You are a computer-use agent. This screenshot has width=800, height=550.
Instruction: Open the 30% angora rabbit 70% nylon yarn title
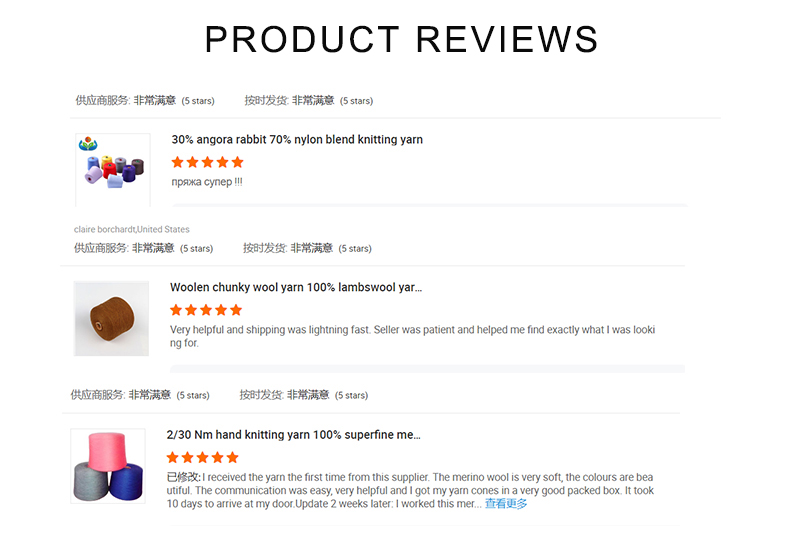(x=297, y=140)
